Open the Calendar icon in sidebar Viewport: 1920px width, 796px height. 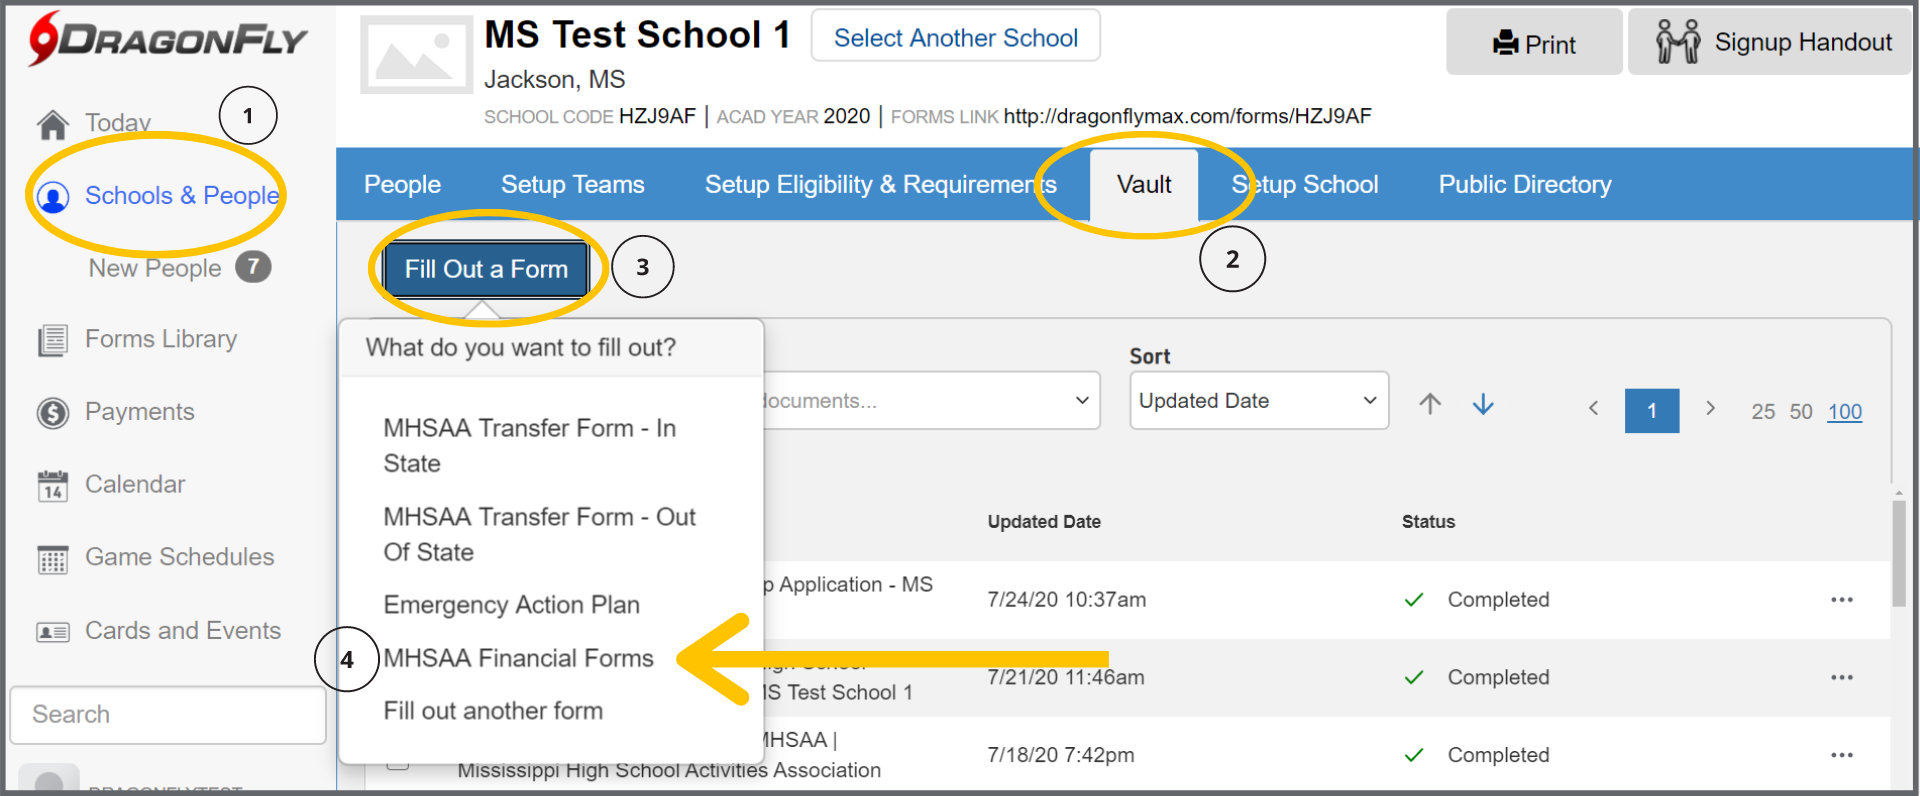click(53, 486)
